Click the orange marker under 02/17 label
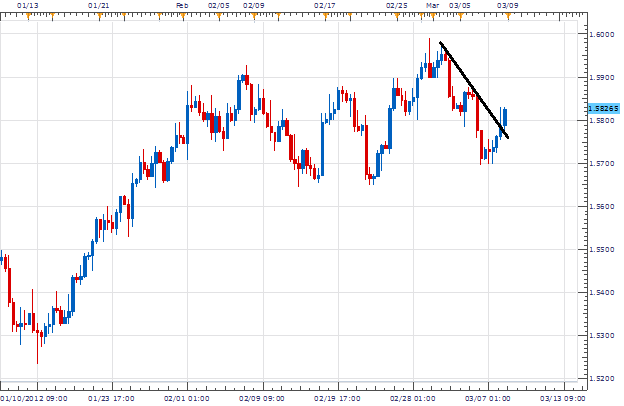Image resolution: width=624 pixels, height=406 pixels. coord(326,16)
